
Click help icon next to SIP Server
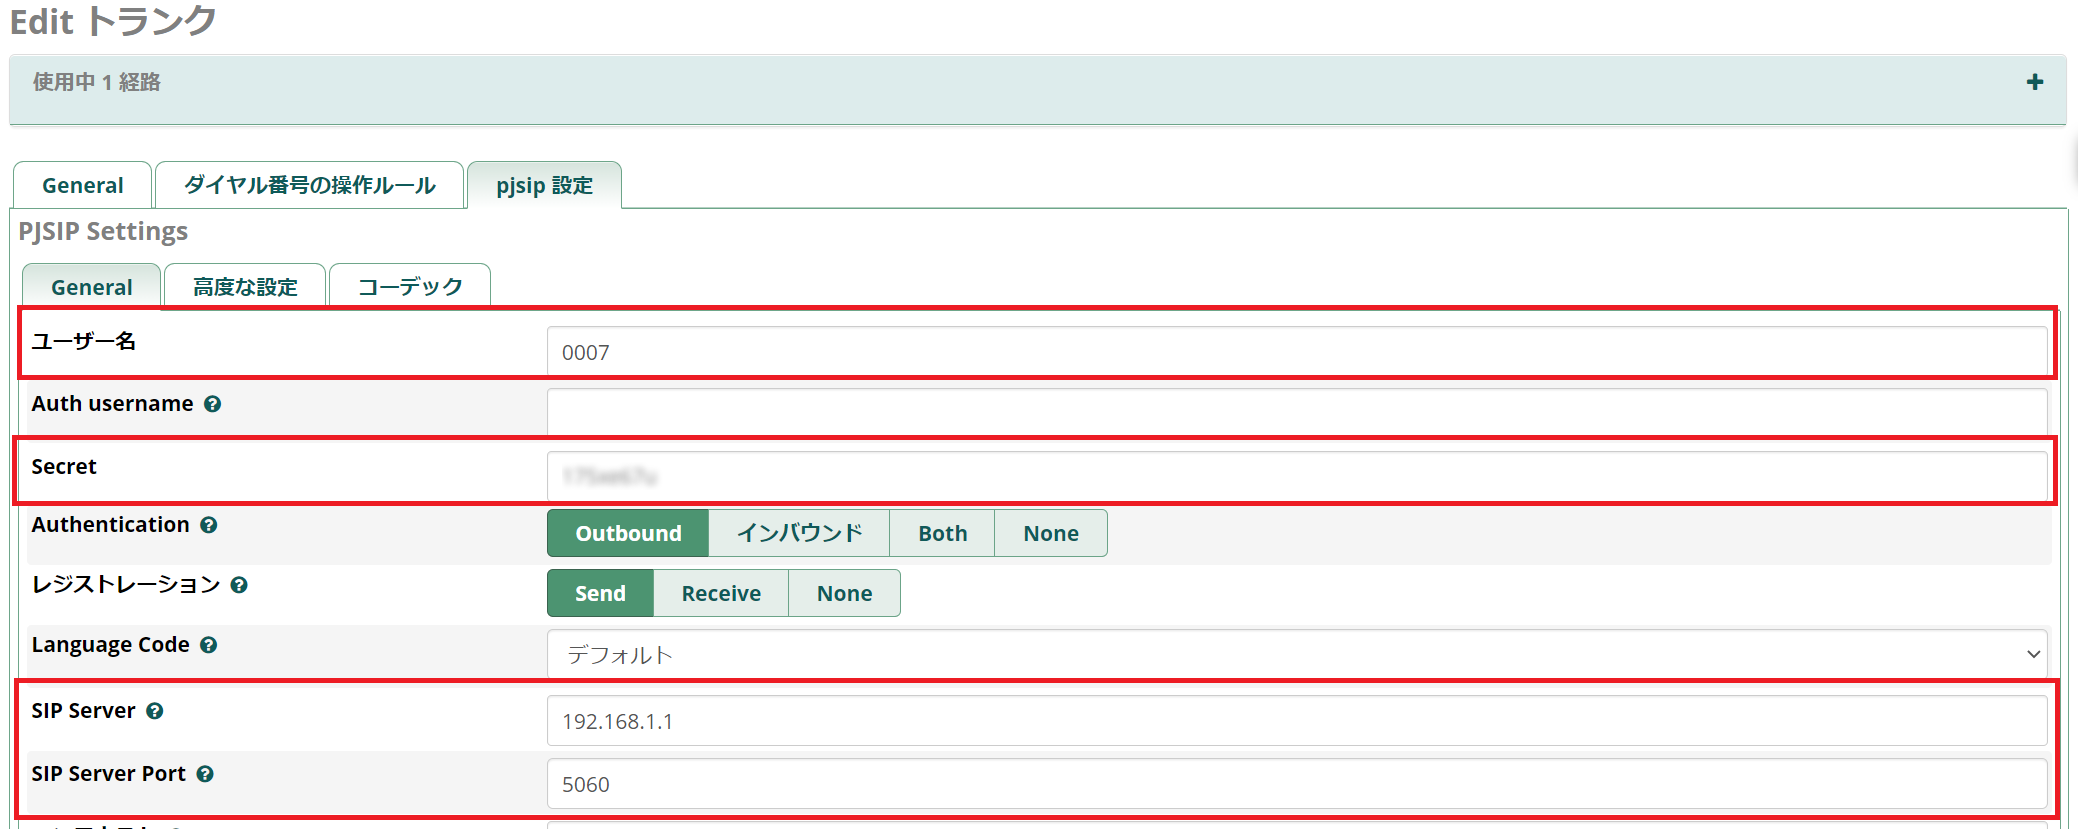154,711
